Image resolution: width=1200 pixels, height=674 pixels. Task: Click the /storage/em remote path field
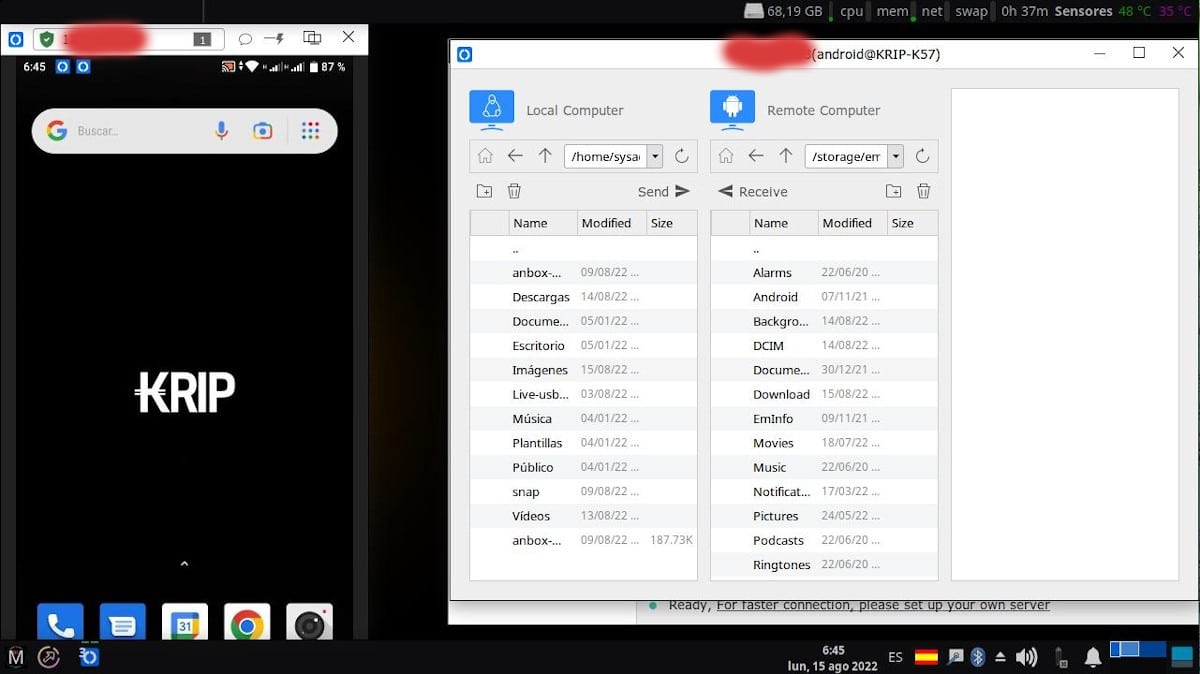coord(847,156)
